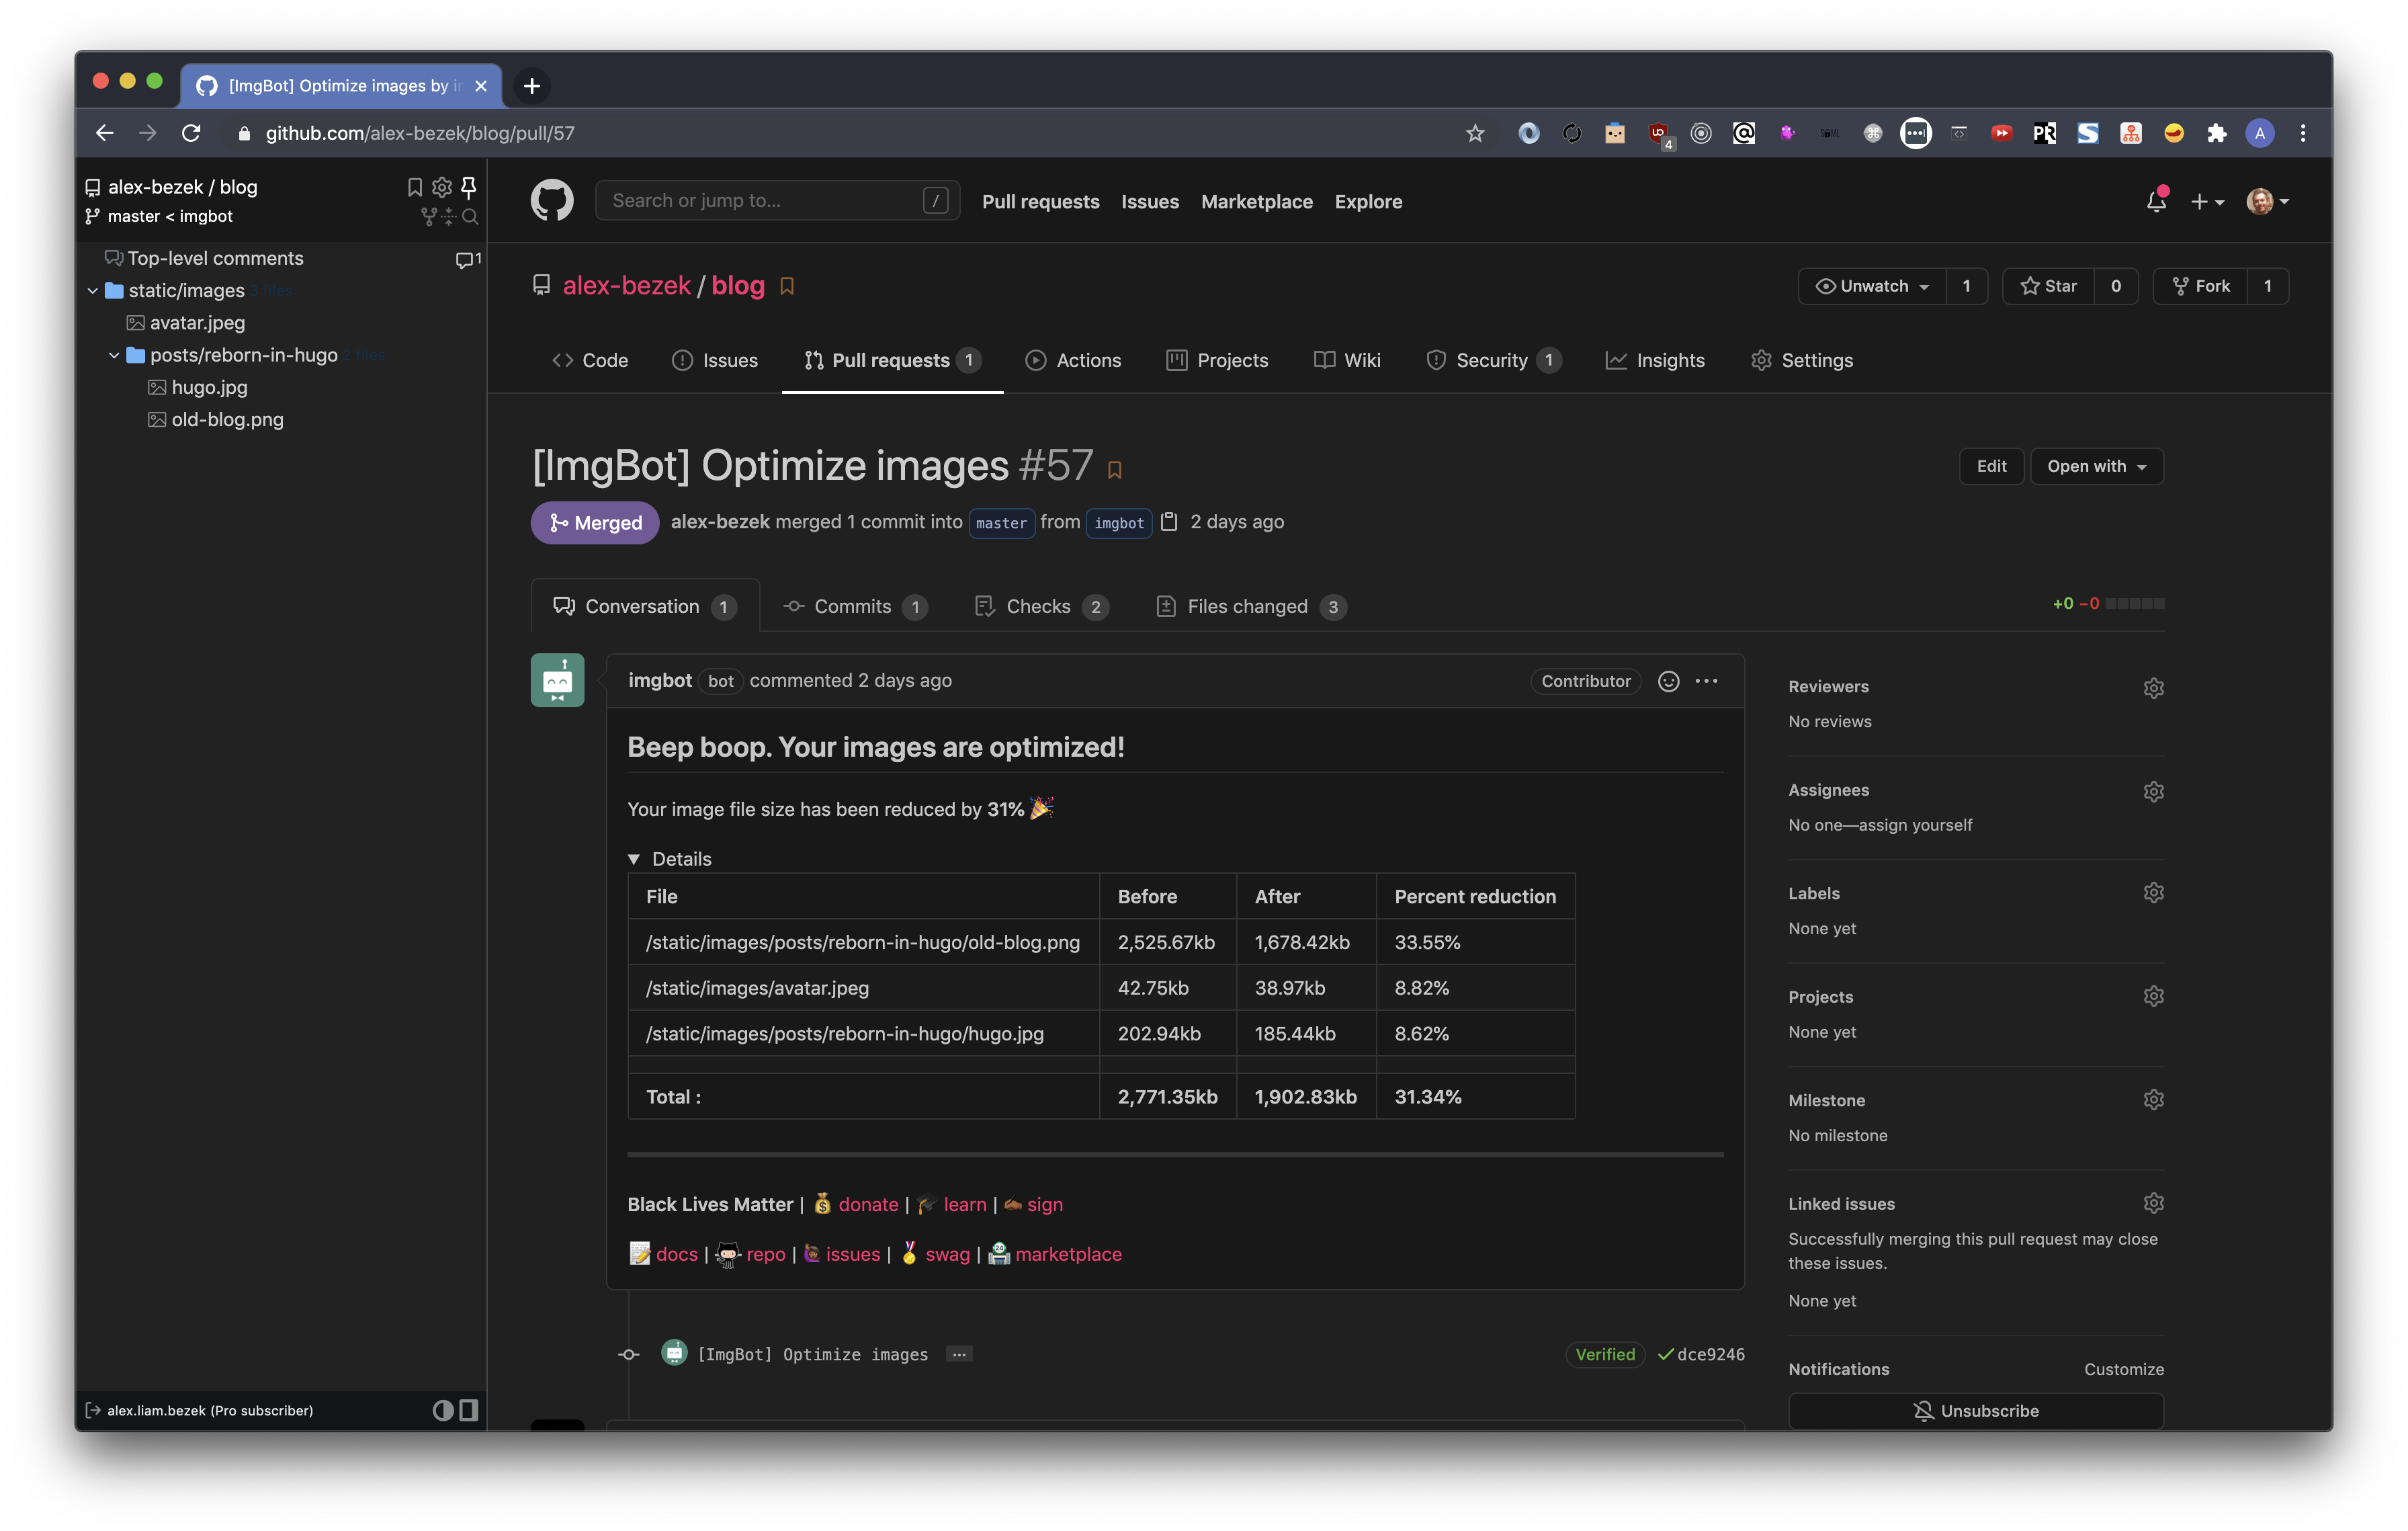
Task: Open the Chrome extensions puzzle icon
Action: click(x=2216, y=133)
